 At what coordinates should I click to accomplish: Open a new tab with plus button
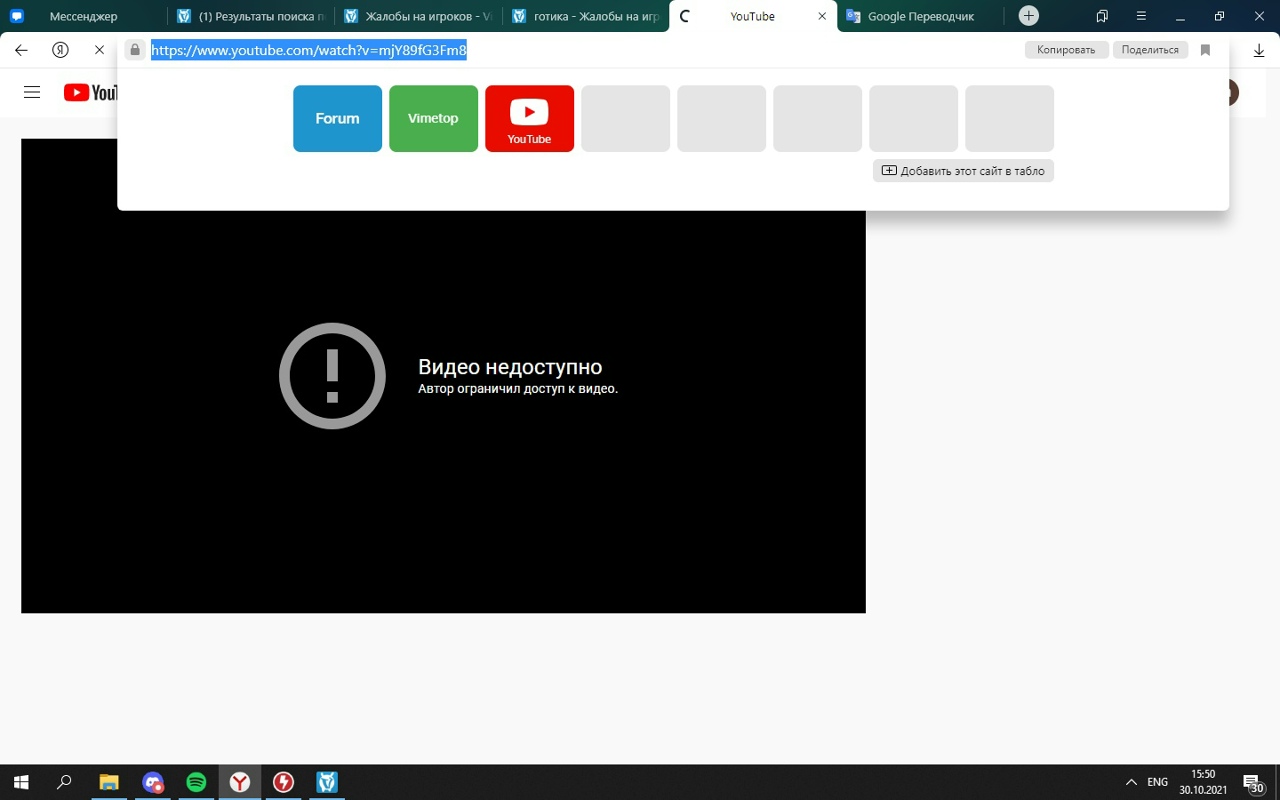tap(1028, 16)
